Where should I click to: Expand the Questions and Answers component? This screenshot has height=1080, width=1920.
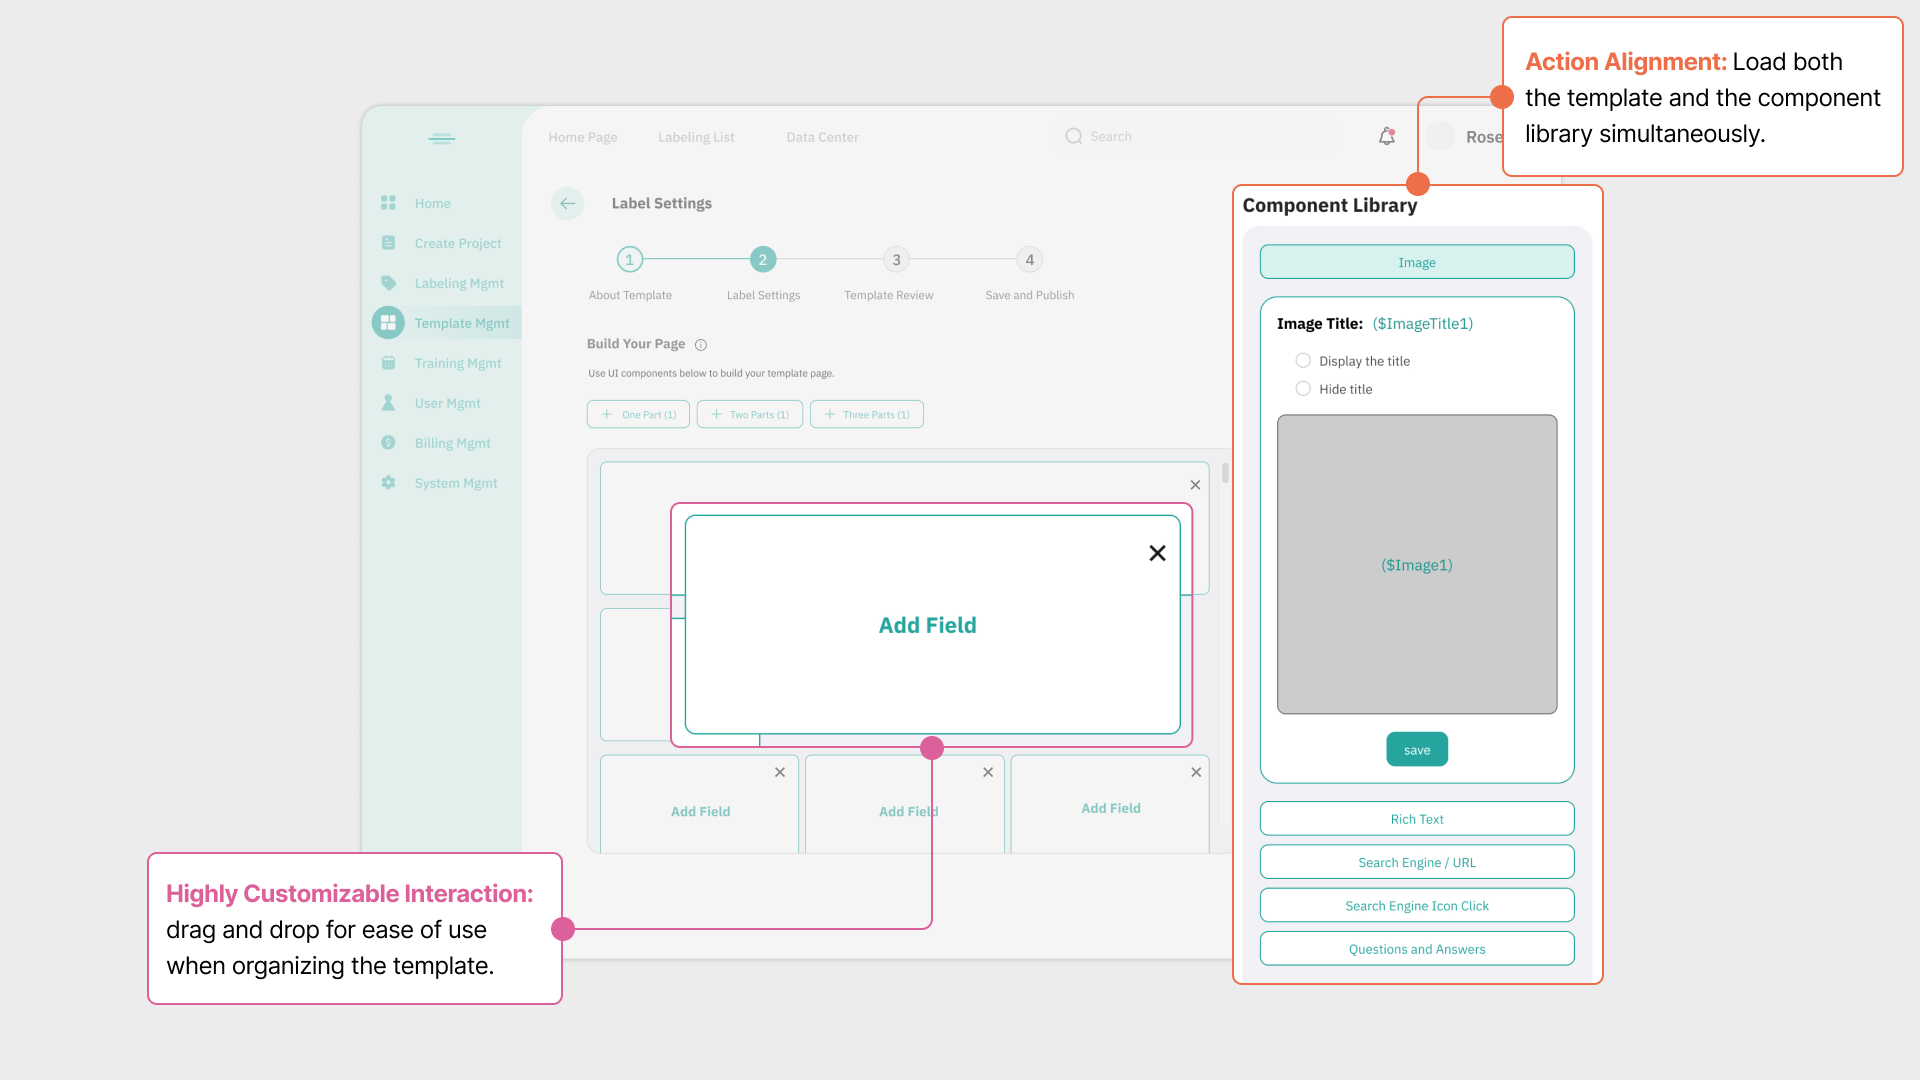click(1416, 949)
